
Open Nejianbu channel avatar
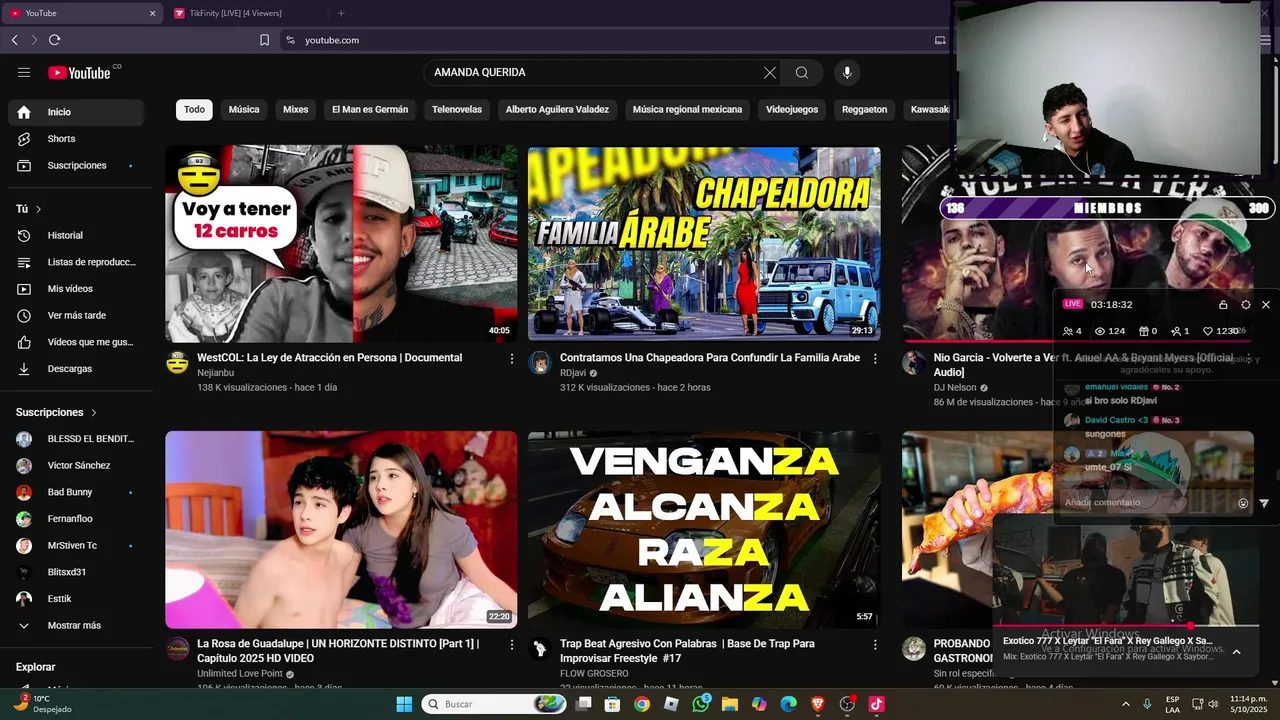[x=177, y=363]
